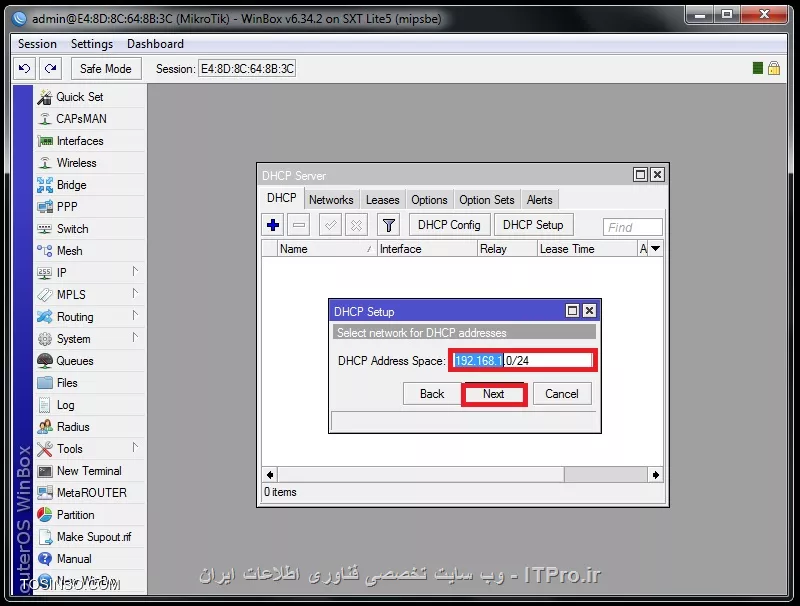
Task: Click the Find search field
Action: (633, 227)
